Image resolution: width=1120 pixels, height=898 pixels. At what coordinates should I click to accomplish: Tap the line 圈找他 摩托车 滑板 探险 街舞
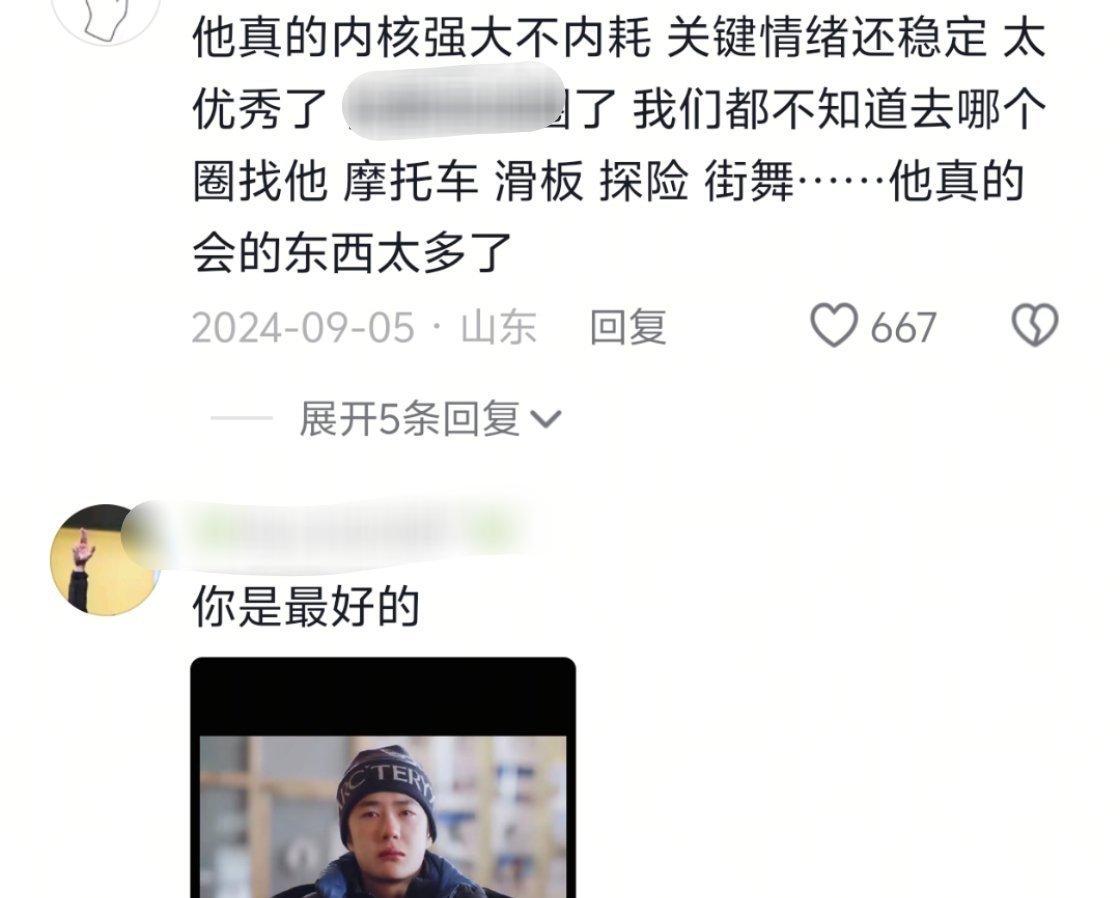tap(609, 181)
